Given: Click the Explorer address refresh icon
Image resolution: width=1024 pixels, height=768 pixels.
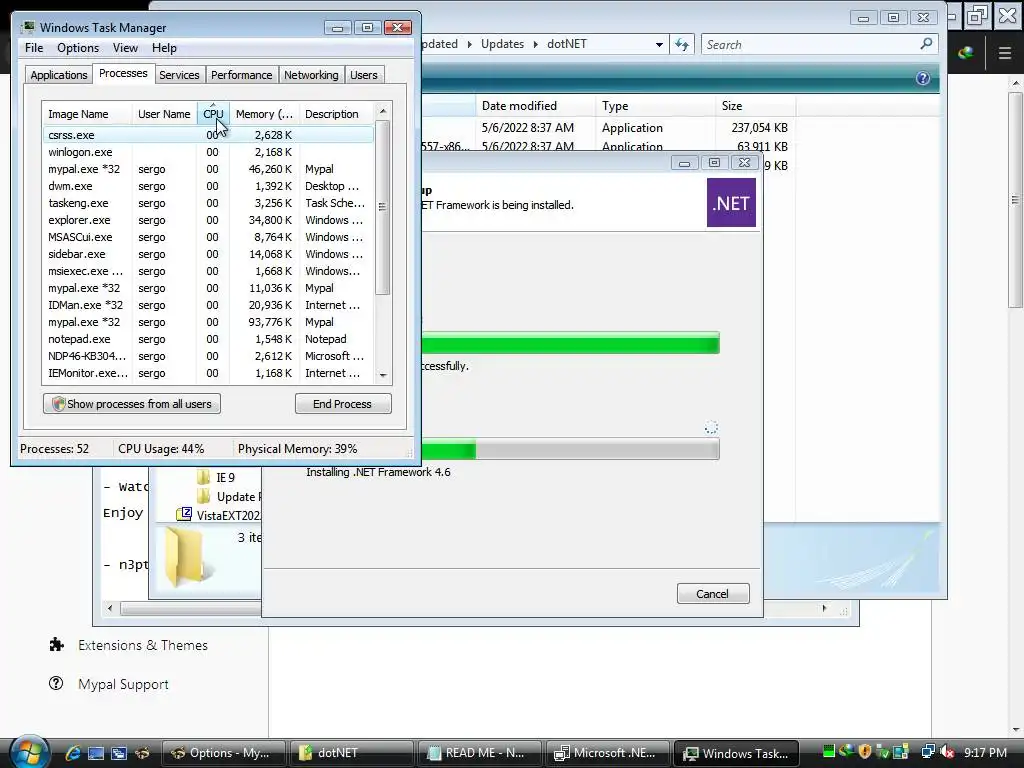Looking at the screenshot, I should 682,44.
